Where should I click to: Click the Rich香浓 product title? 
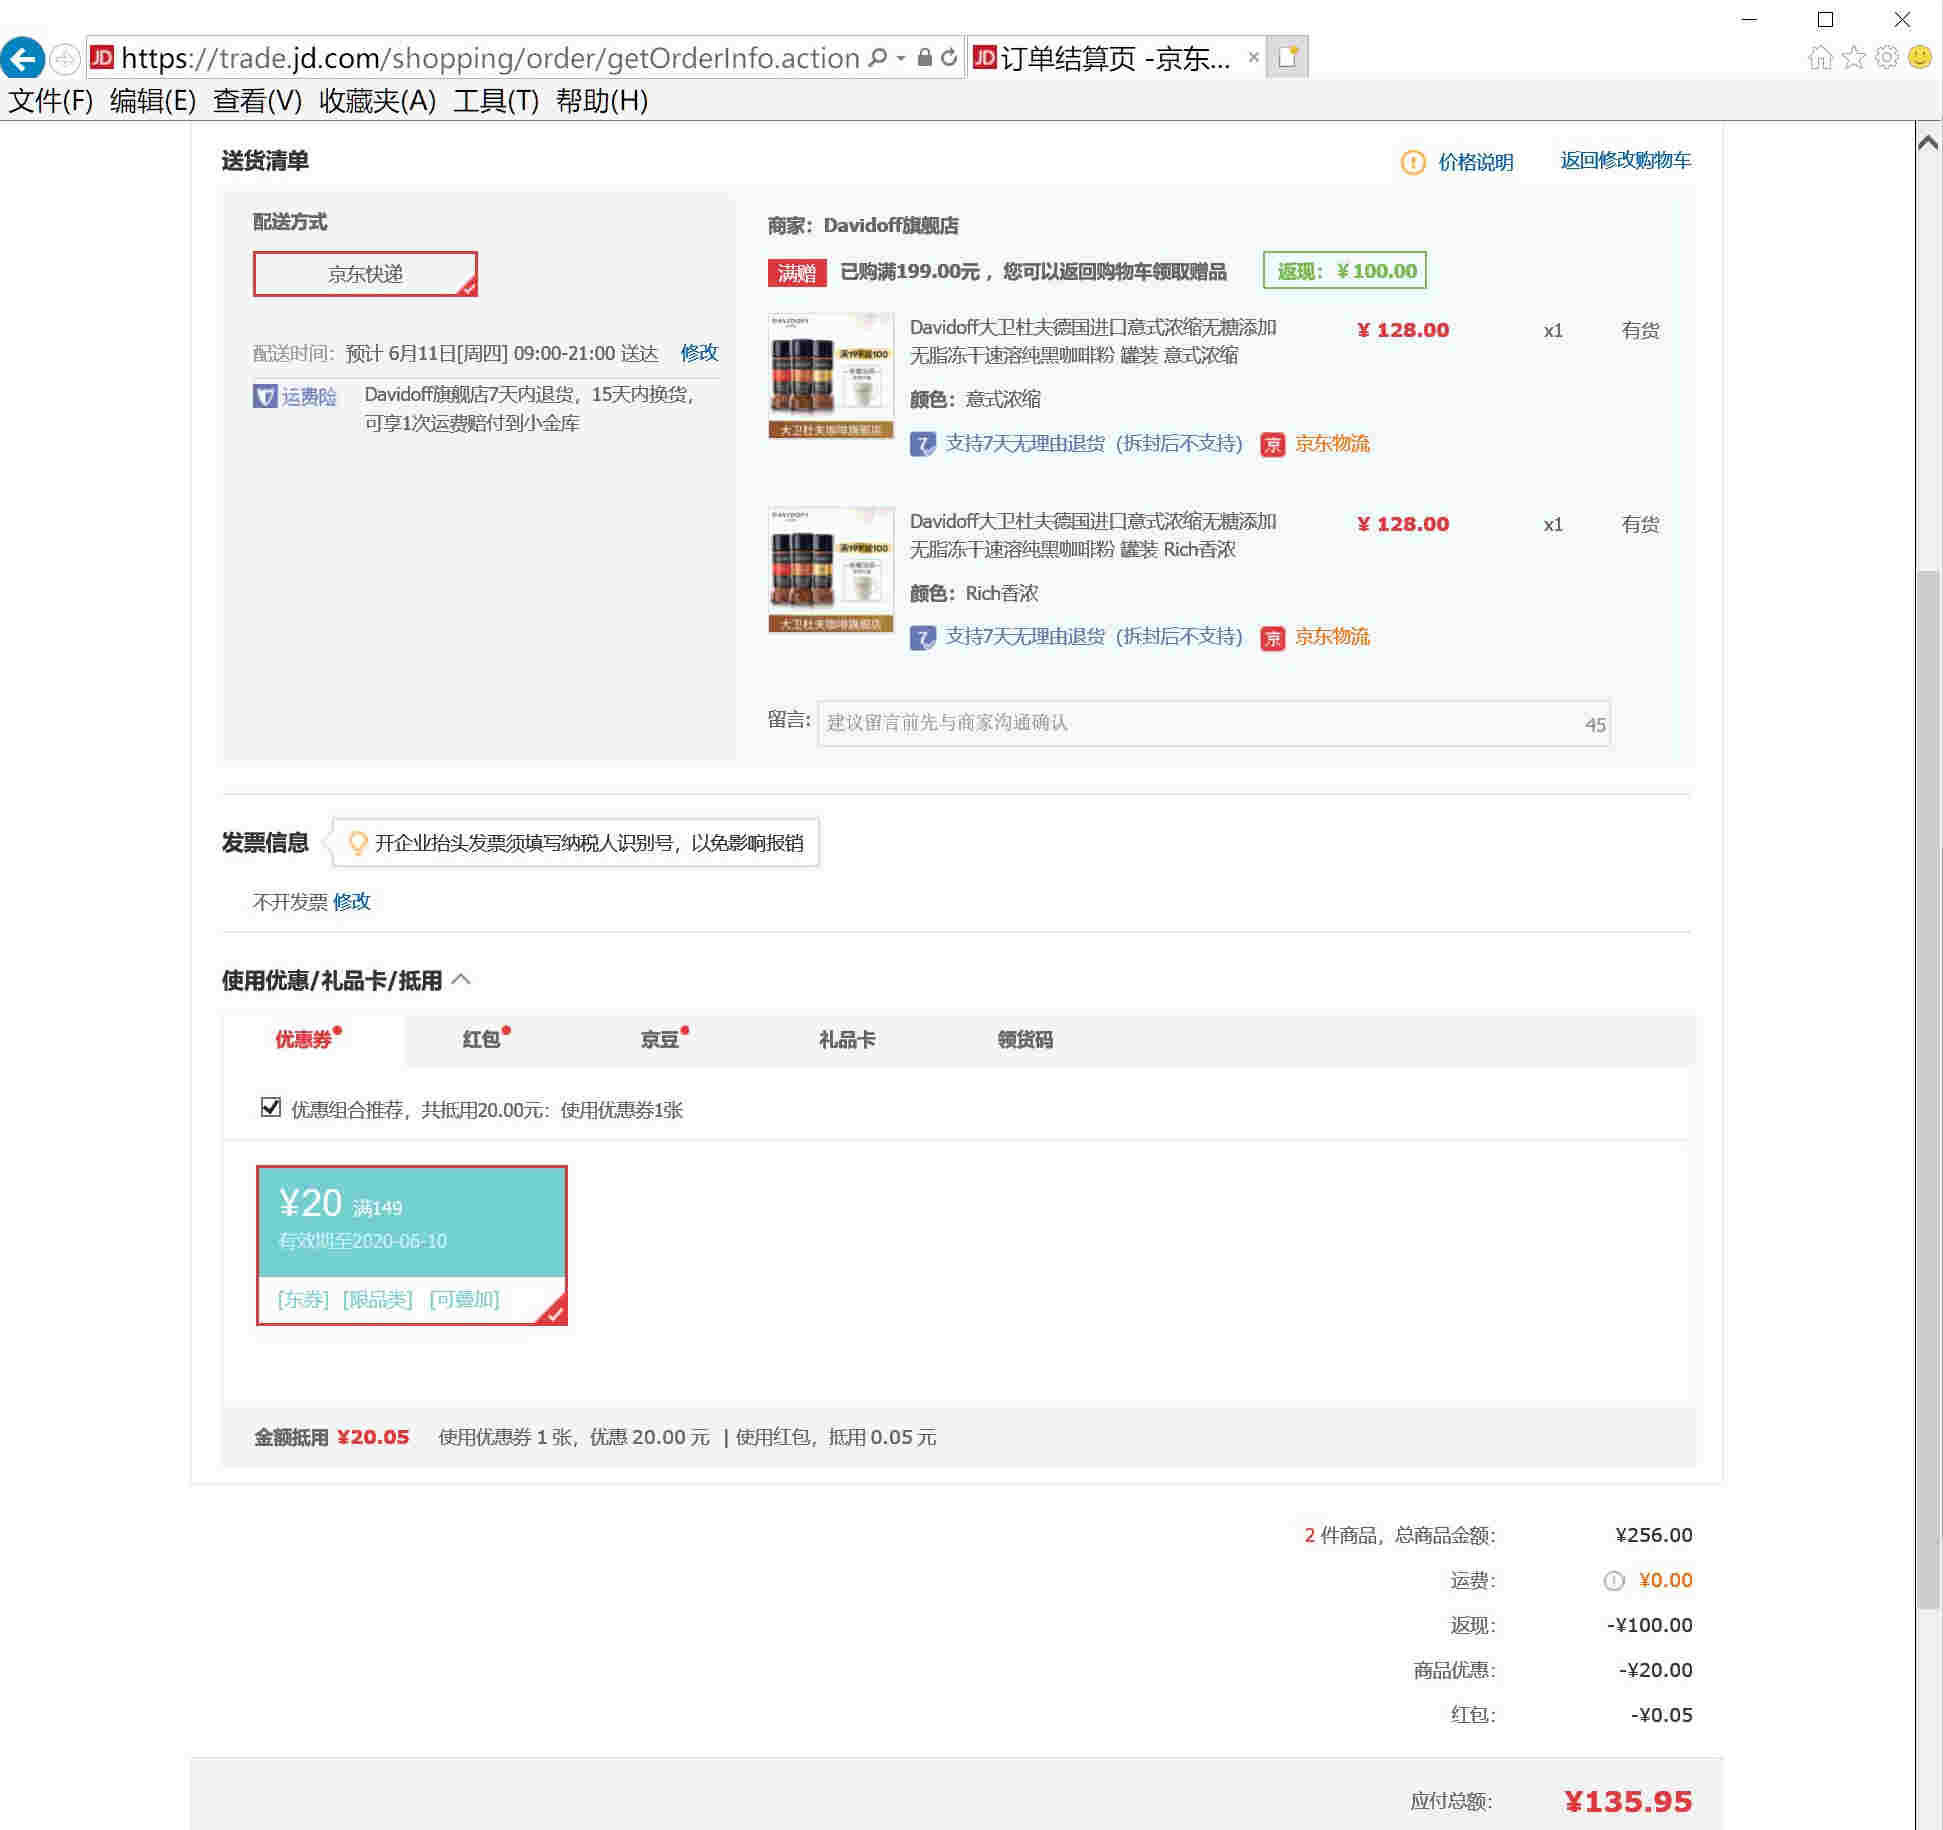click(x=1093, y=535)
